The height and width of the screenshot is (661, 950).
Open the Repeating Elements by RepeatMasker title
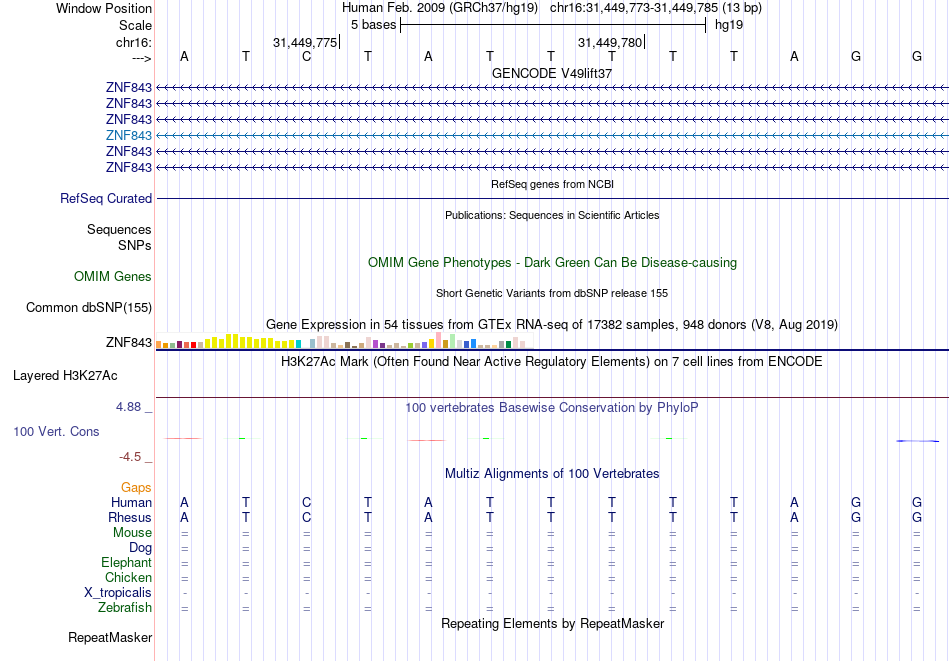[552, 624]
